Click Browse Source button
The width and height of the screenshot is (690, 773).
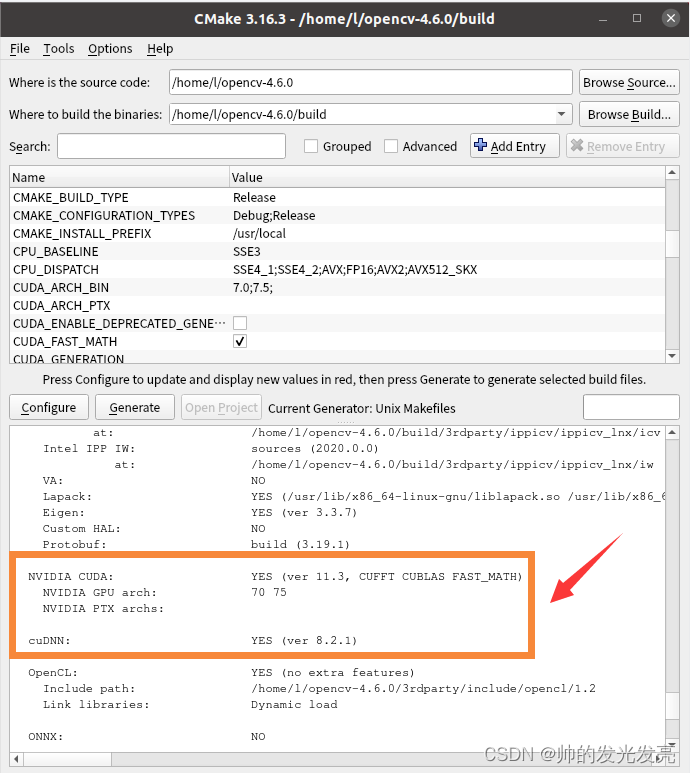click(x=629, y=82)
